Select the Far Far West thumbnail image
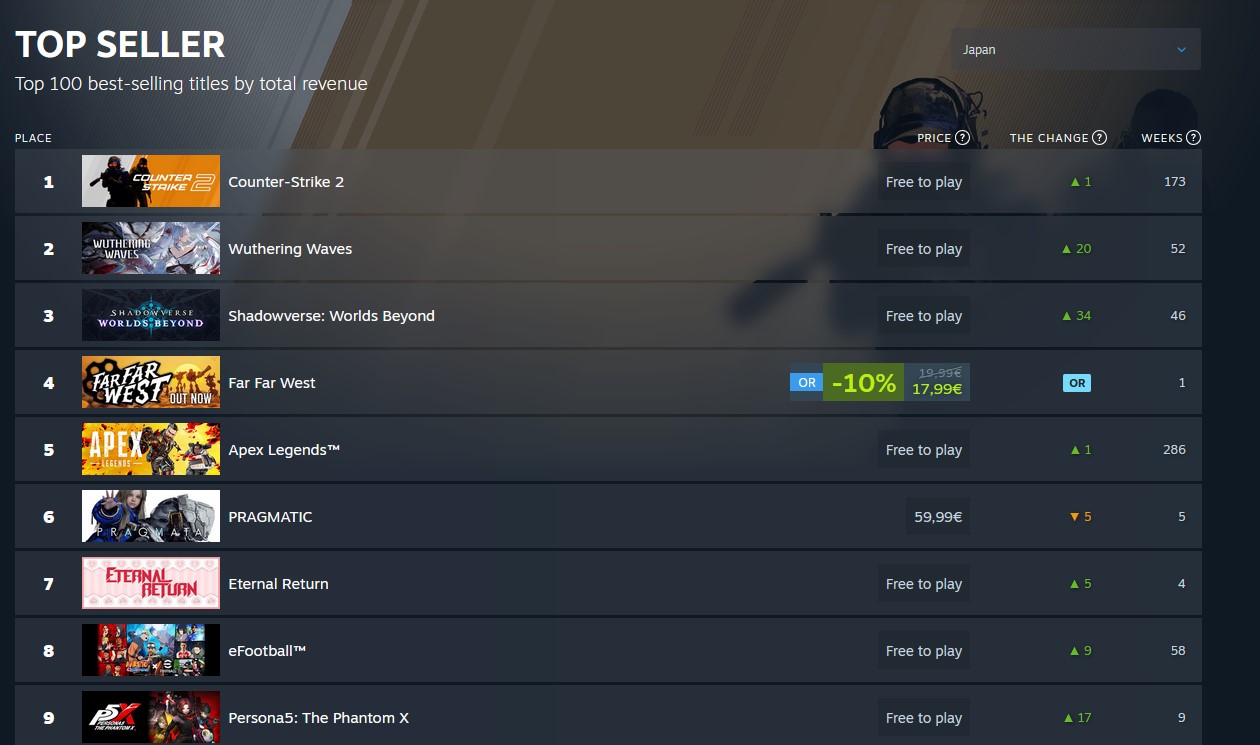1260x745 pixels. (151, 382)
